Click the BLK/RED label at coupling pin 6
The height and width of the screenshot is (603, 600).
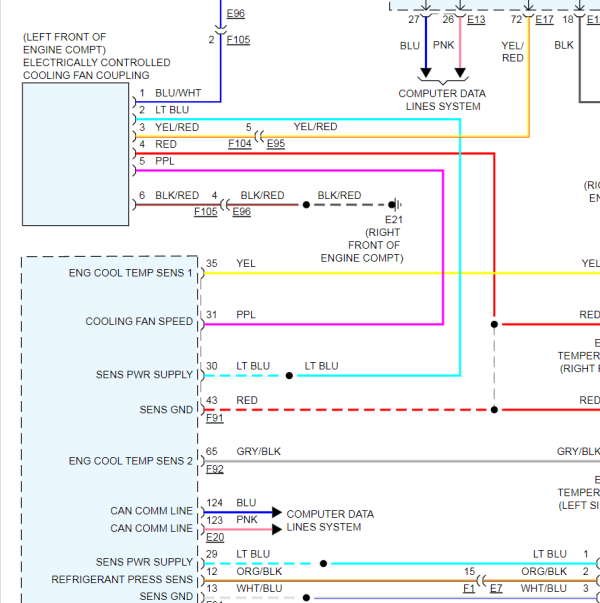177,195
